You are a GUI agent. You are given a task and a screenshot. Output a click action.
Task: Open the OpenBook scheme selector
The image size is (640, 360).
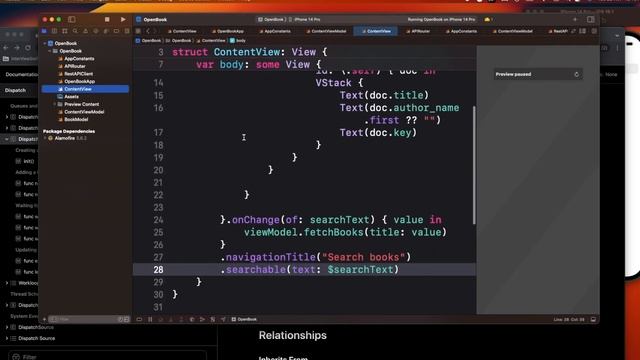pyautogui.click(x=271, y=20)
